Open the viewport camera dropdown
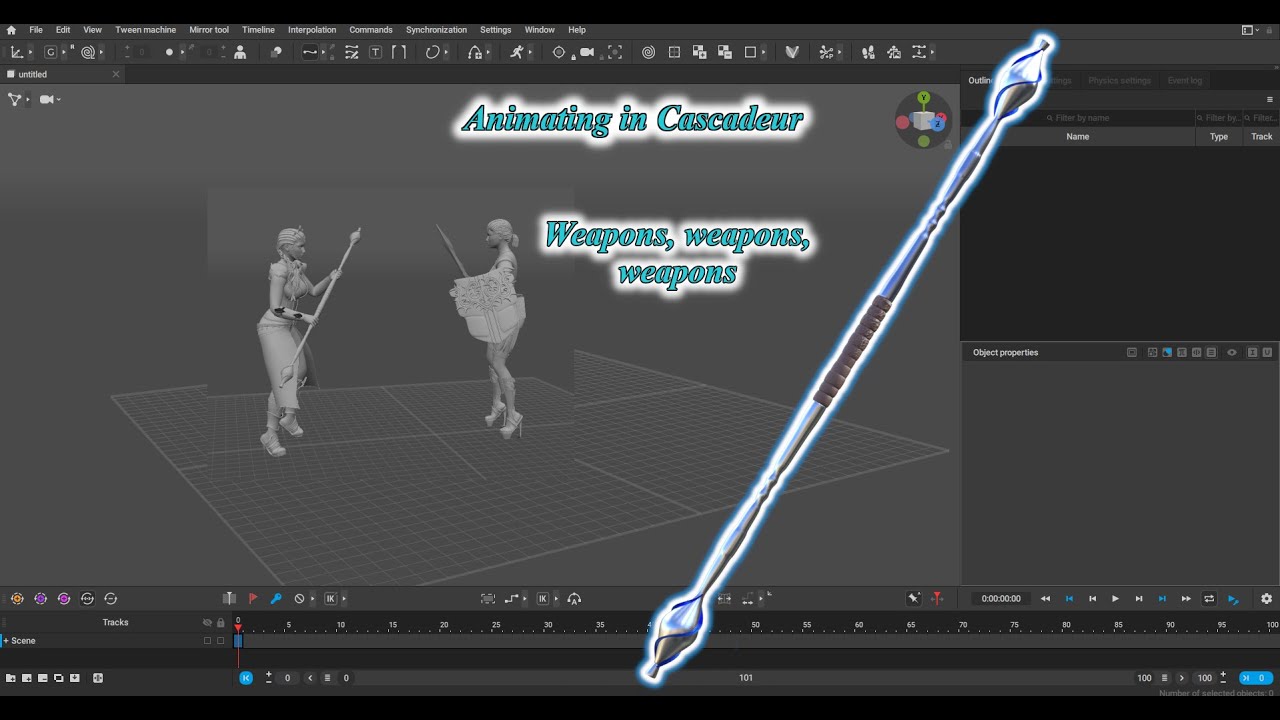 point(59,99)
